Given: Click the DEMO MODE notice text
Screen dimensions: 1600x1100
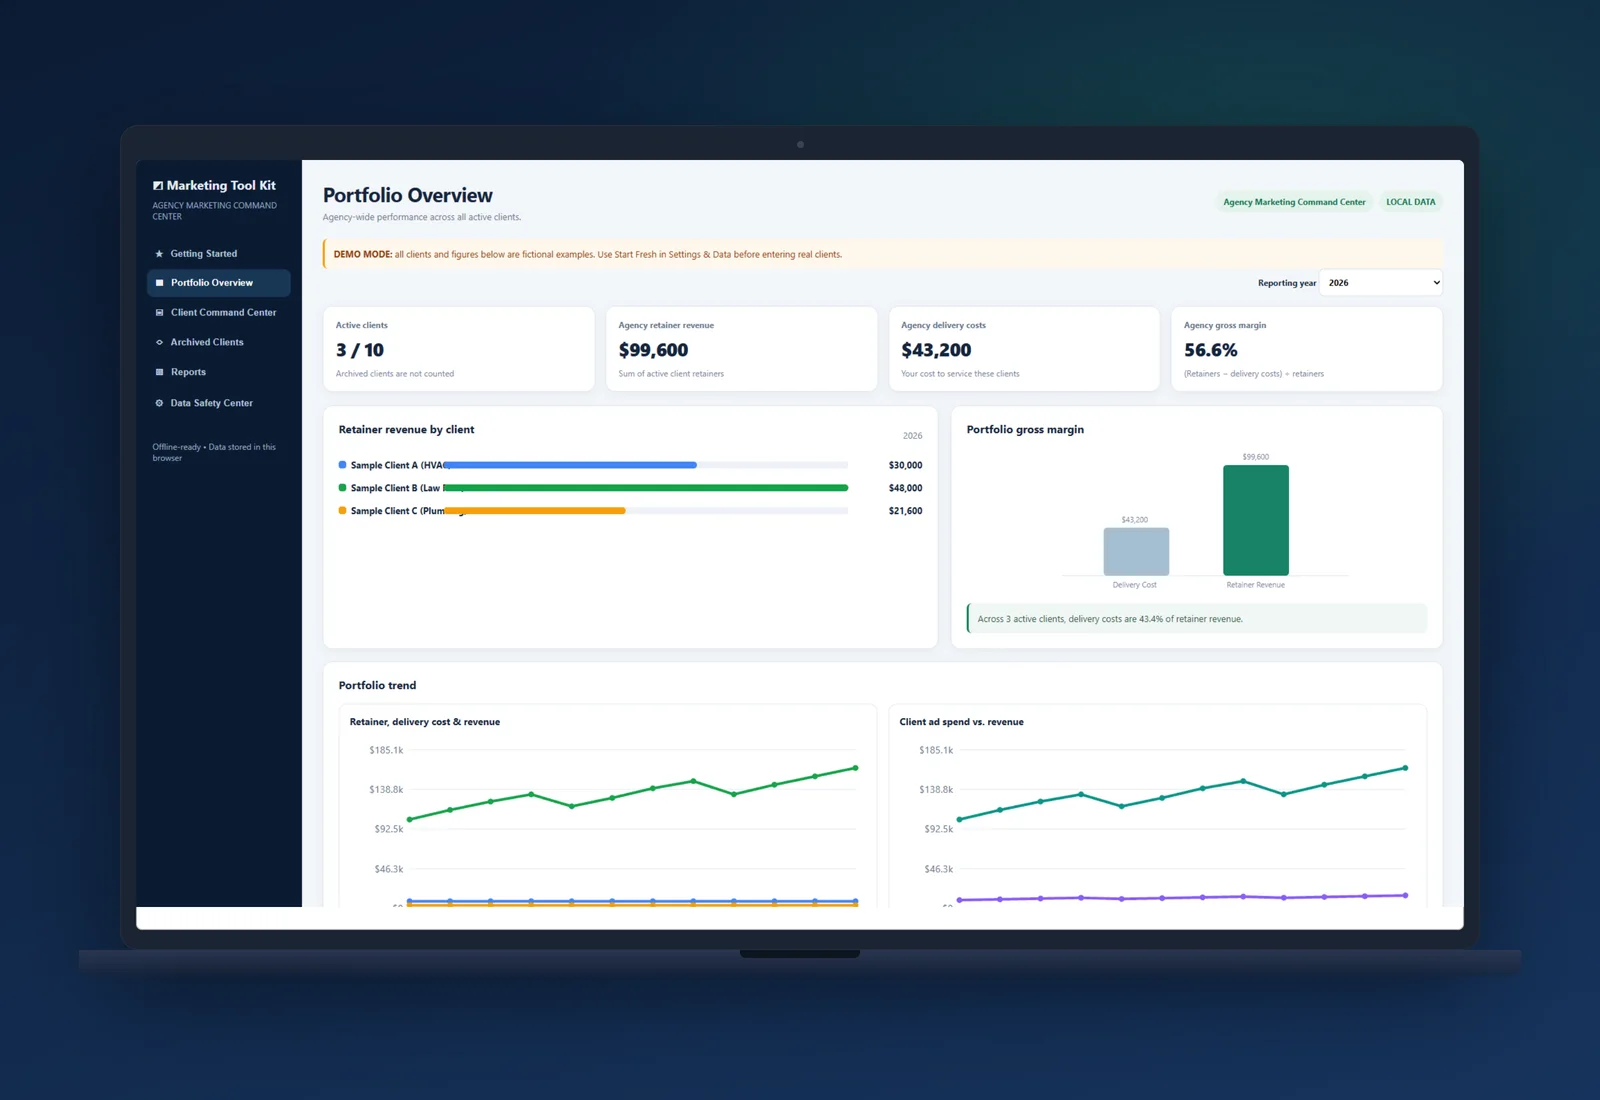Looking at the screenshot, I should [x=588, y=255].
